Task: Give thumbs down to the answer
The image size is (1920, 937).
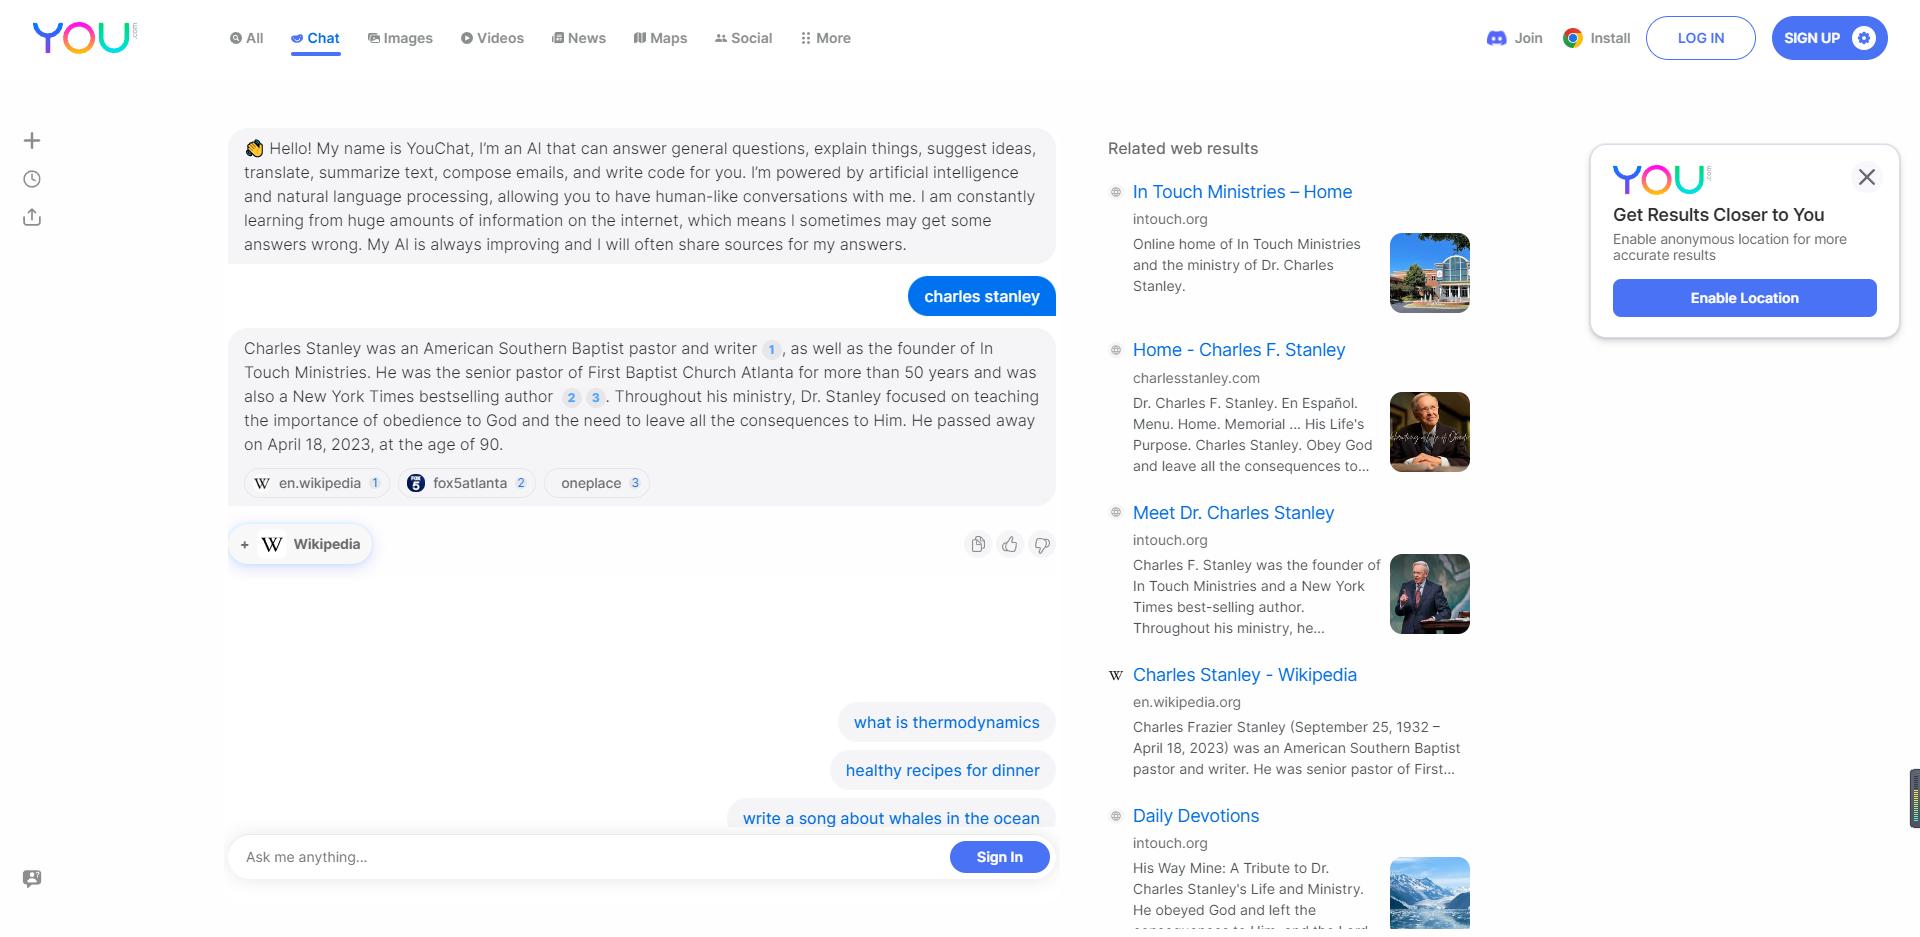Action: 1042,545
